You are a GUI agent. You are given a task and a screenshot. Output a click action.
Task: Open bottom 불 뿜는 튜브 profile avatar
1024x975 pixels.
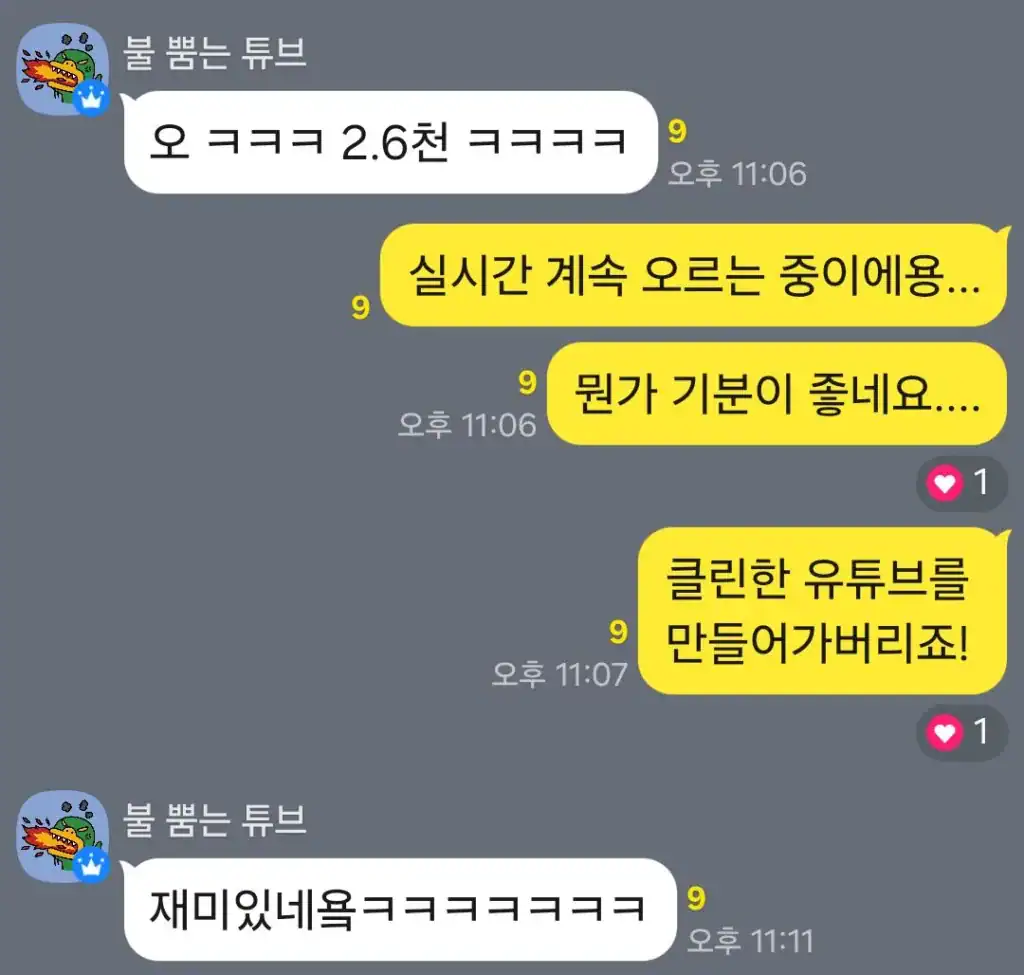pyautogui.click(x=63, y=837)
